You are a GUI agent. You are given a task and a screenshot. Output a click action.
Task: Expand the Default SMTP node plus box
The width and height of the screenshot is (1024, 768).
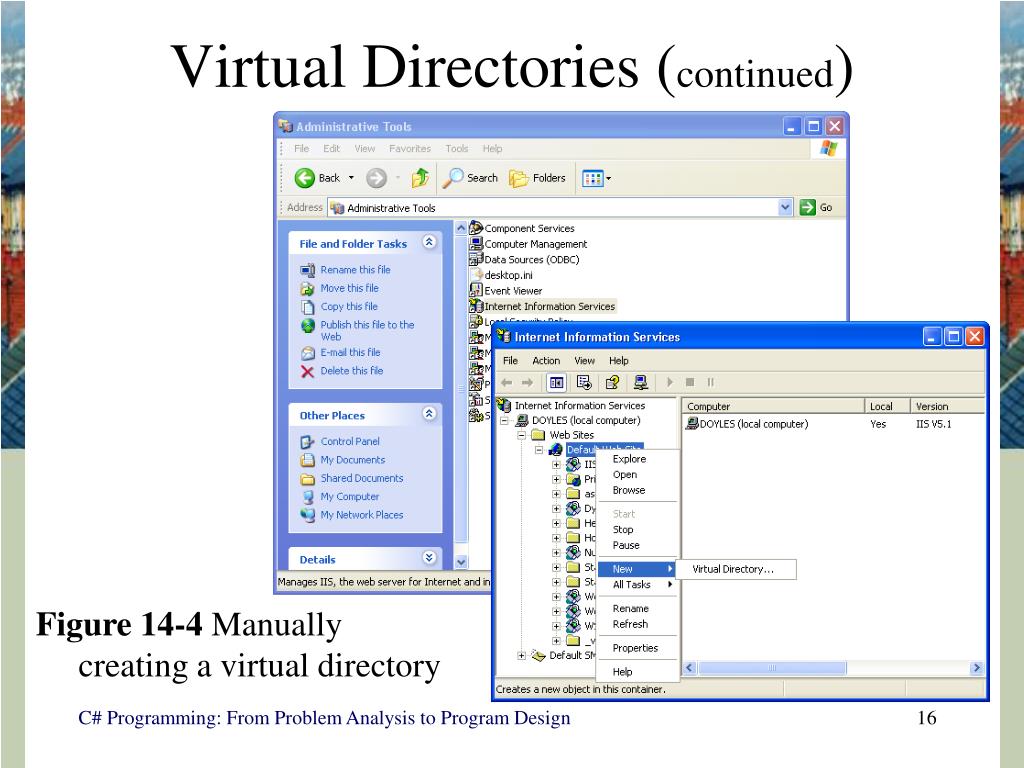coord(522,655)
